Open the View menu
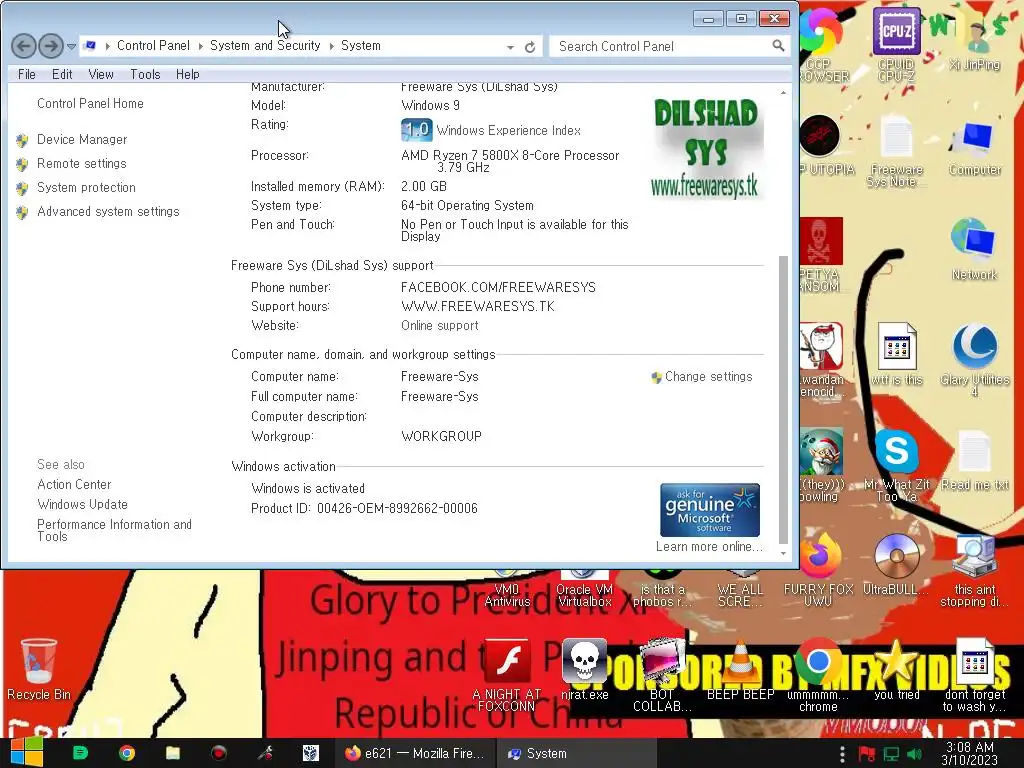The height and width of the screenshot is (768, 1024). [x=101, y=74]
